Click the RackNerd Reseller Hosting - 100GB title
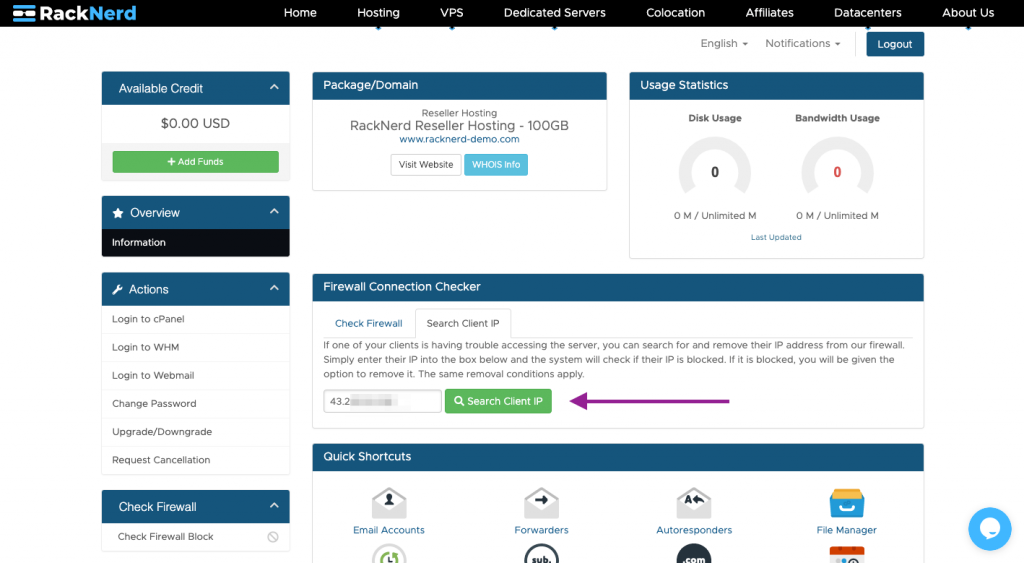This screenshot has width=1024, height=563. pos(459,125)
